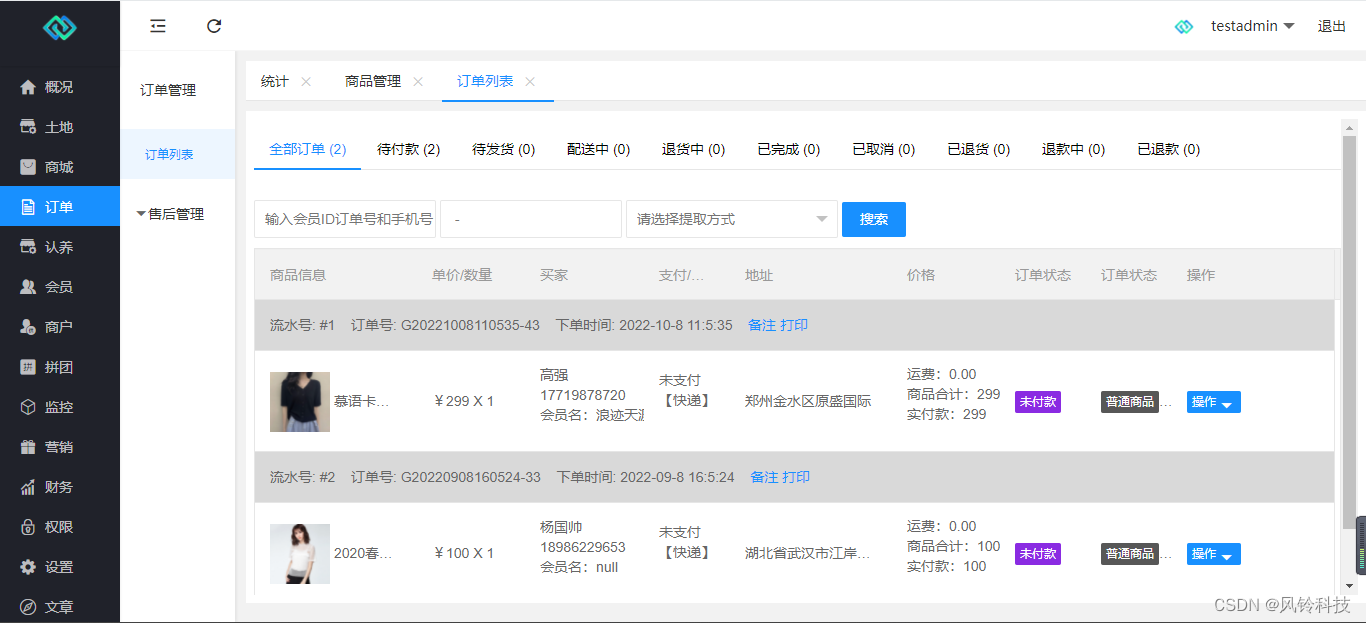Click 普通商品 tag for order #2
Screen dimensions: 1366x623
pos(1130,554)
